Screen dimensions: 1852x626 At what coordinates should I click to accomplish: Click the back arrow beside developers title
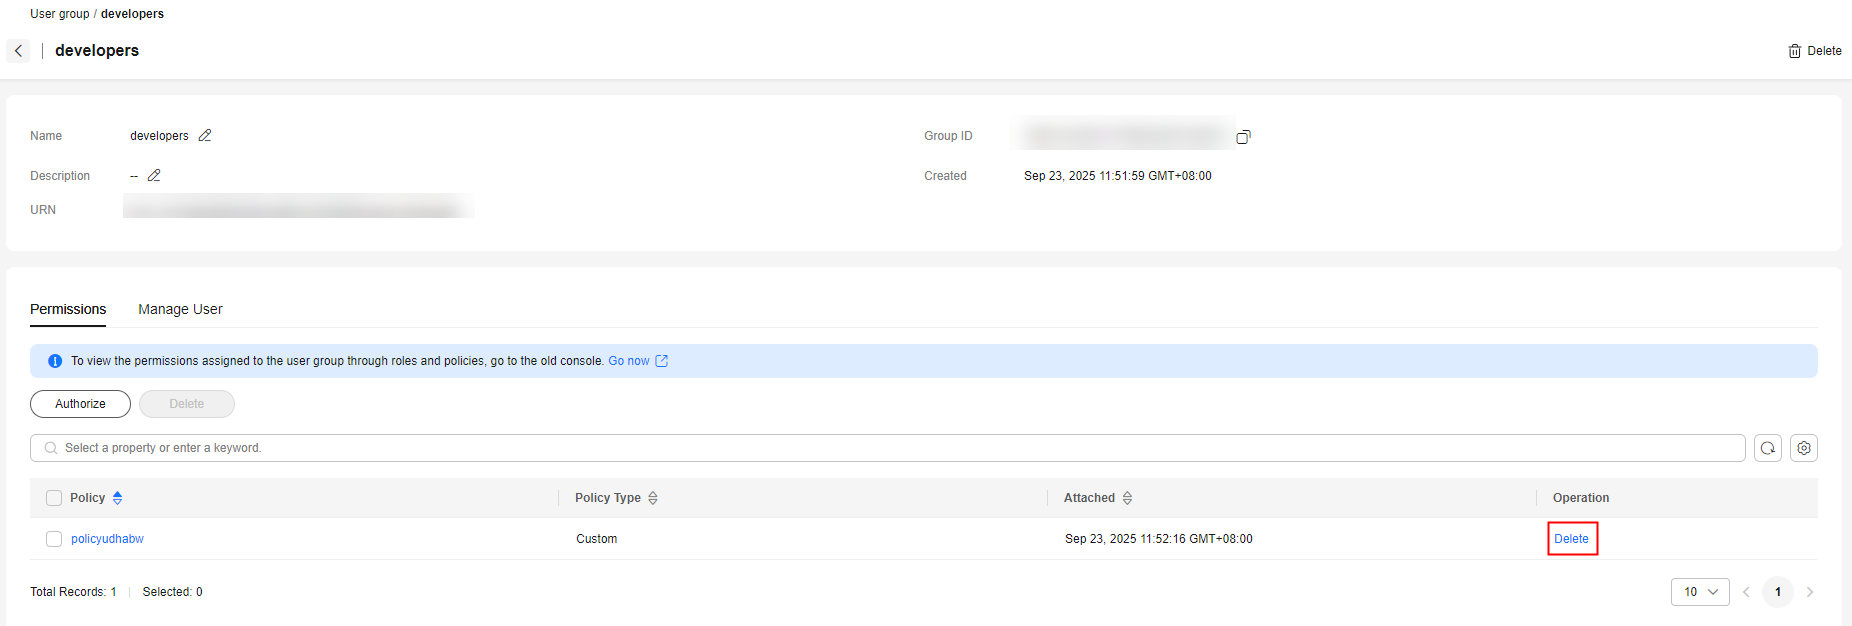18,51
